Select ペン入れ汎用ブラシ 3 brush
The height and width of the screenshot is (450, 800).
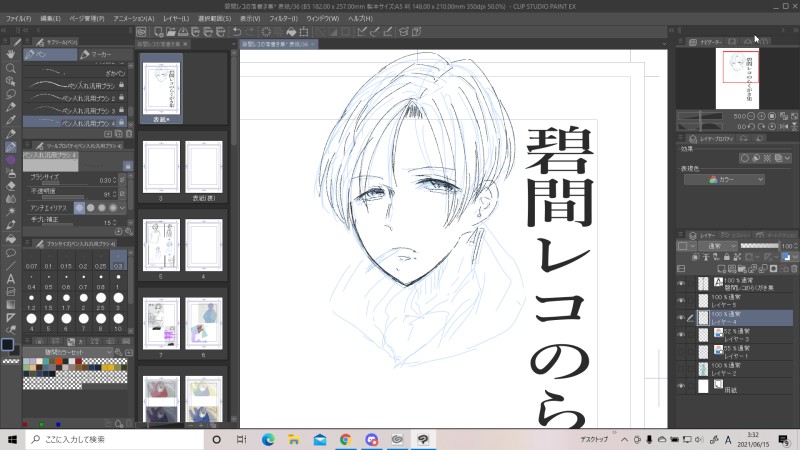[x=75, y=110]
